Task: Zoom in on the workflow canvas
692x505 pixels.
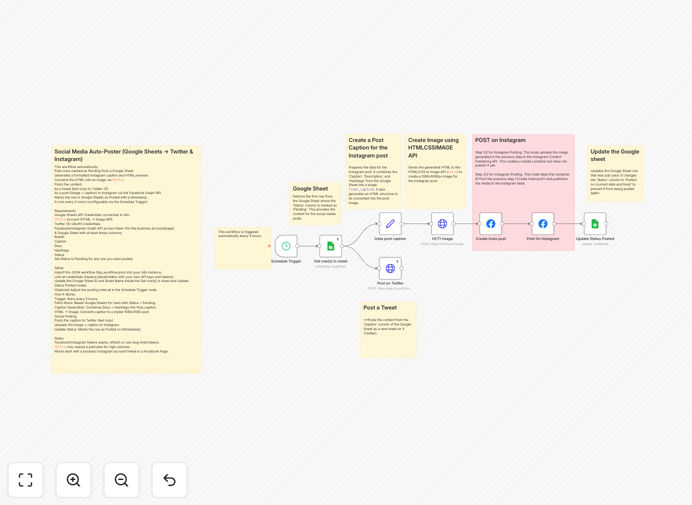Action: tap(73, 480)
